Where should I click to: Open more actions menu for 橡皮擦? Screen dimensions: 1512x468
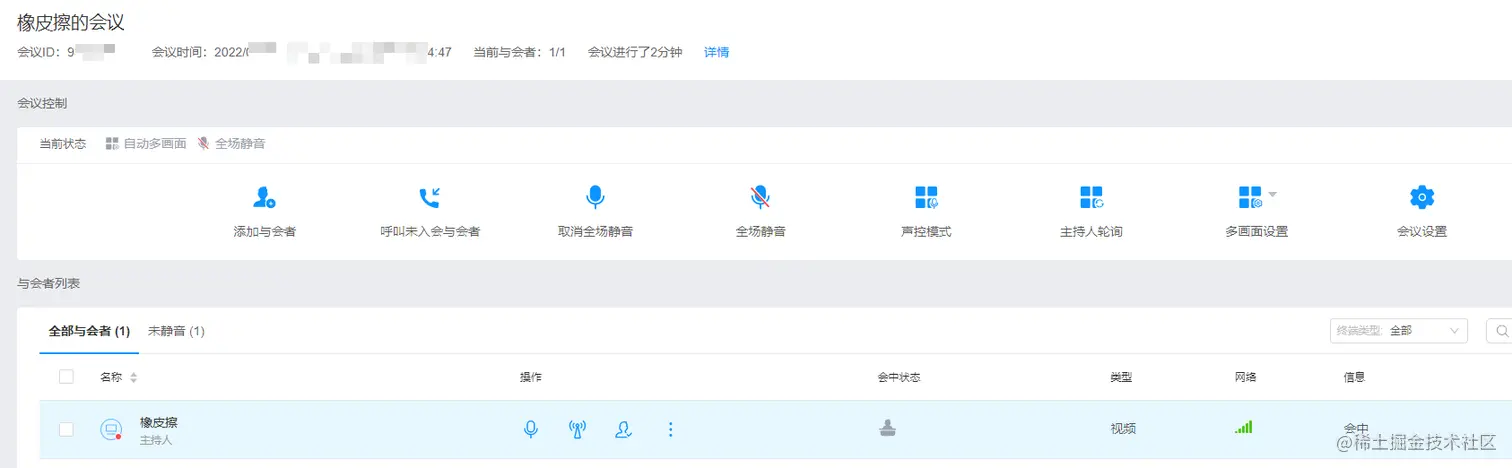tap(670, 429)
